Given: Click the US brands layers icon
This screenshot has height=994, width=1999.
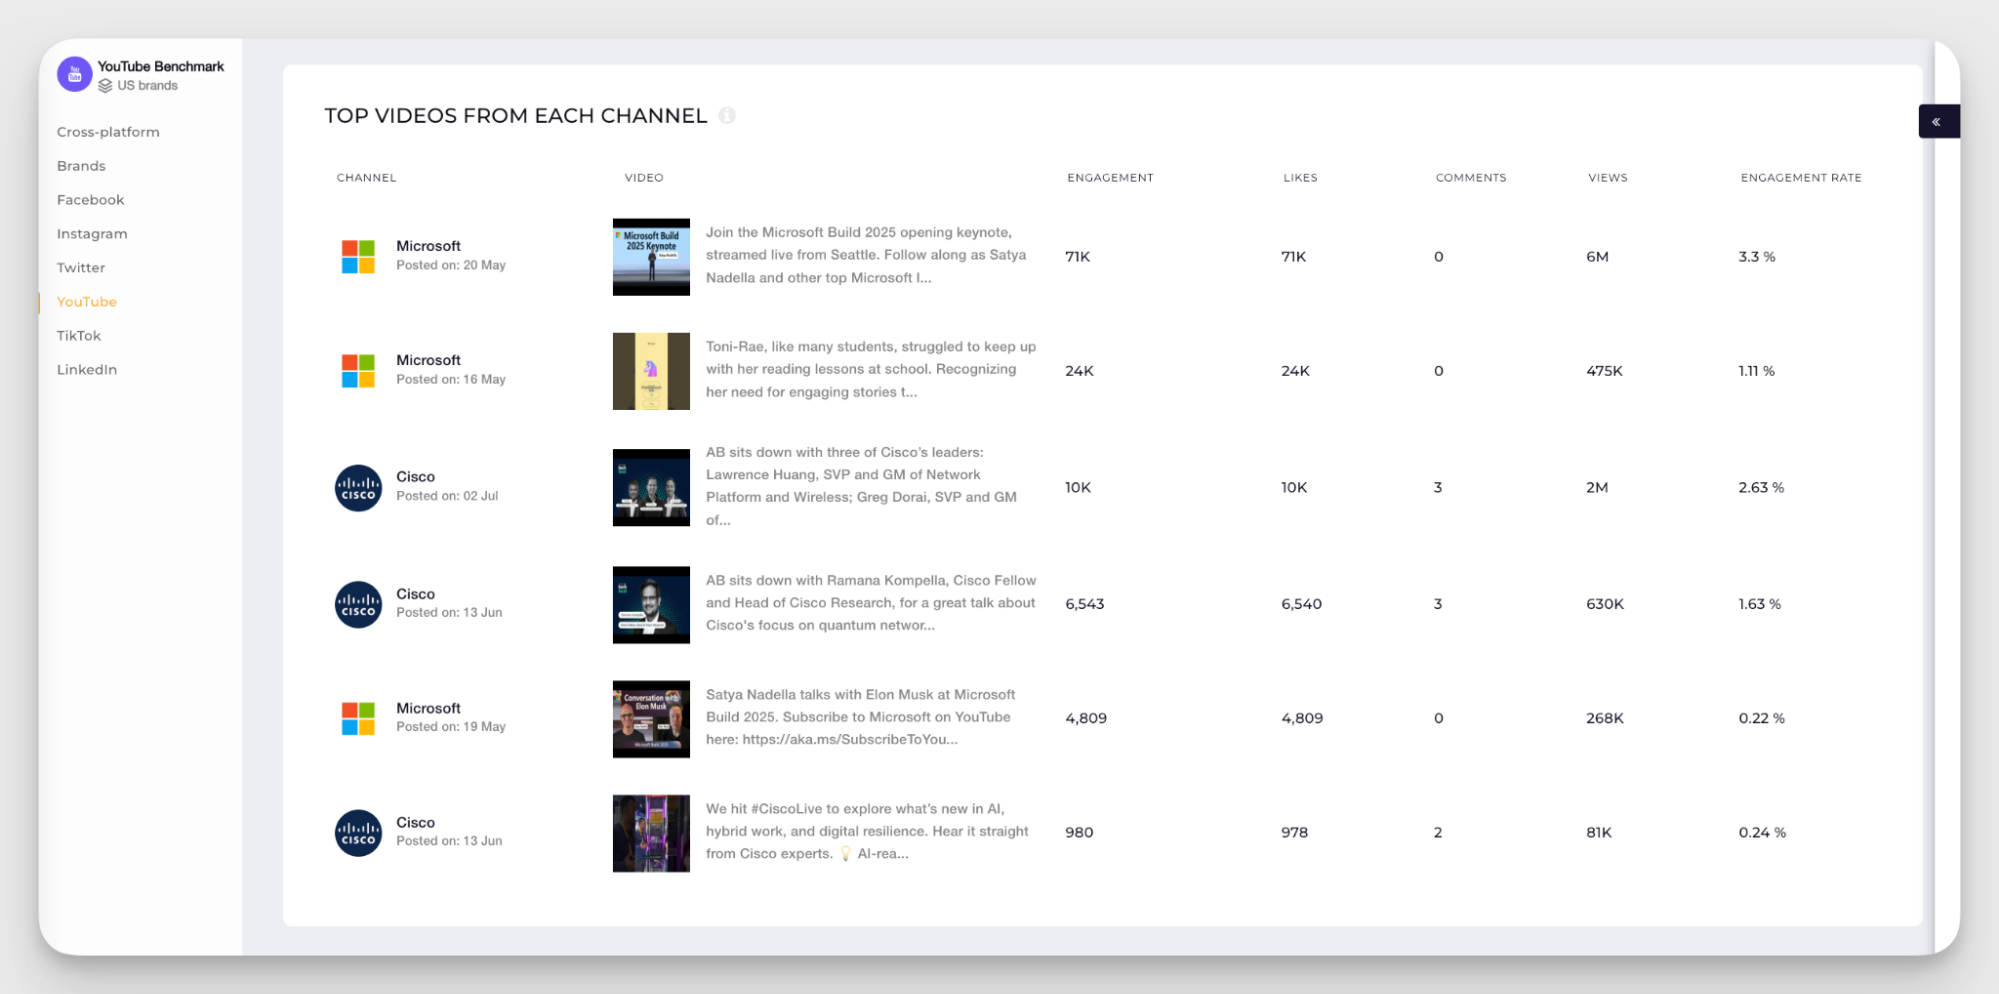Looking at the screenshot, I should click(x=105, y=86).
